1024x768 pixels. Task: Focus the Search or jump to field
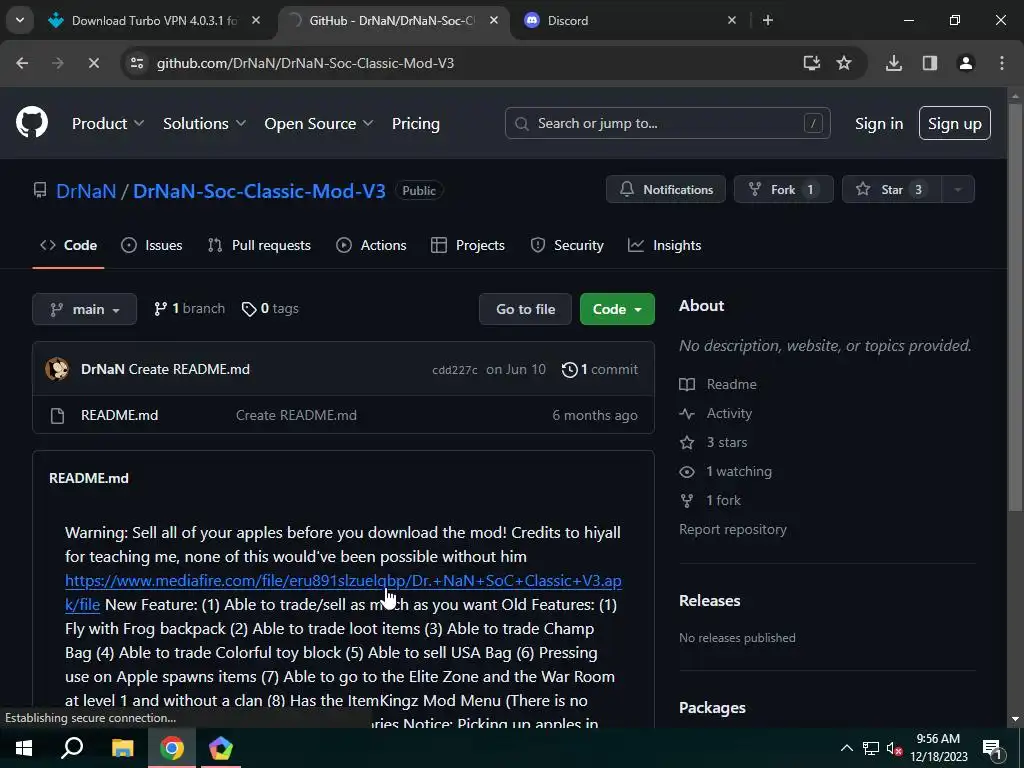click(667, 123)
